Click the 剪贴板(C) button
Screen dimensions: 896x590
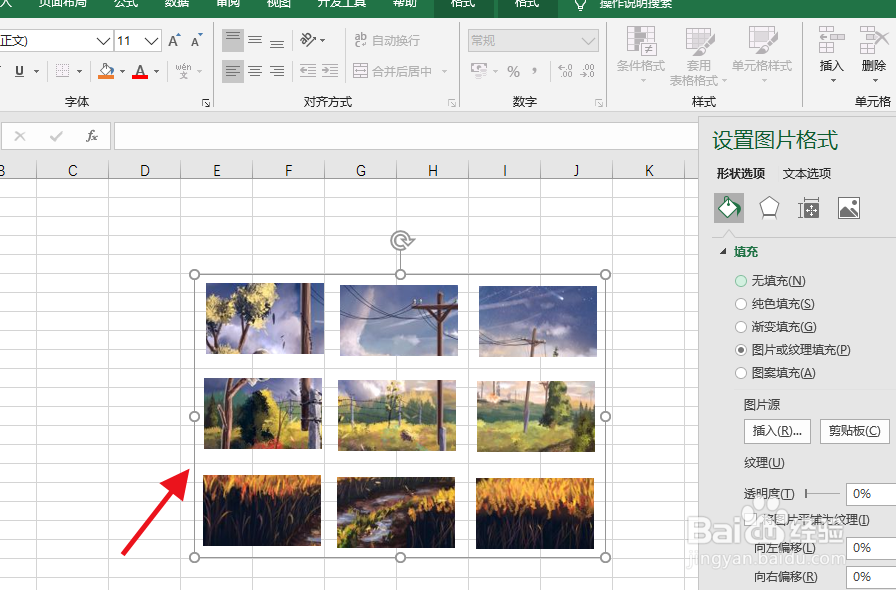click(x=854, y=430)
